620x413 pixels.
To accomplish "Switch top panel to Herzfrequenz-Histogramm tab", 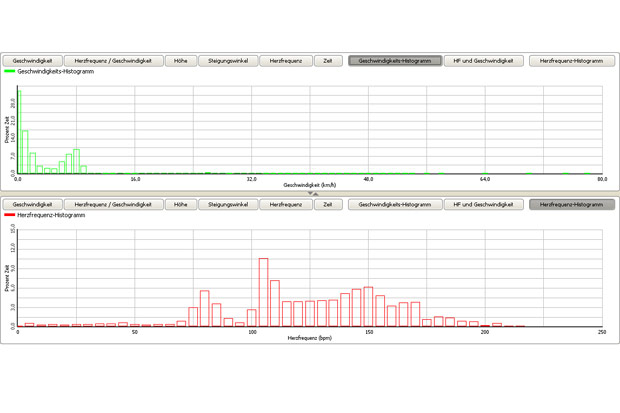I will [571, 61].
